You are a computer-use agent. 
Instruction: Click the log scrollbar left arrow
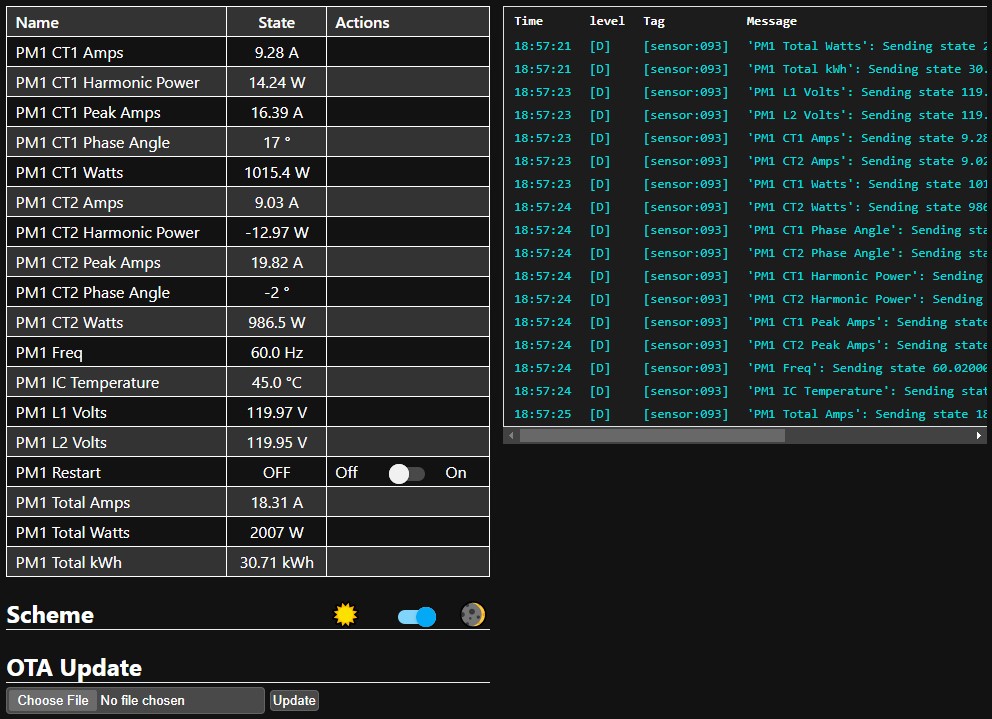(511, 435)
